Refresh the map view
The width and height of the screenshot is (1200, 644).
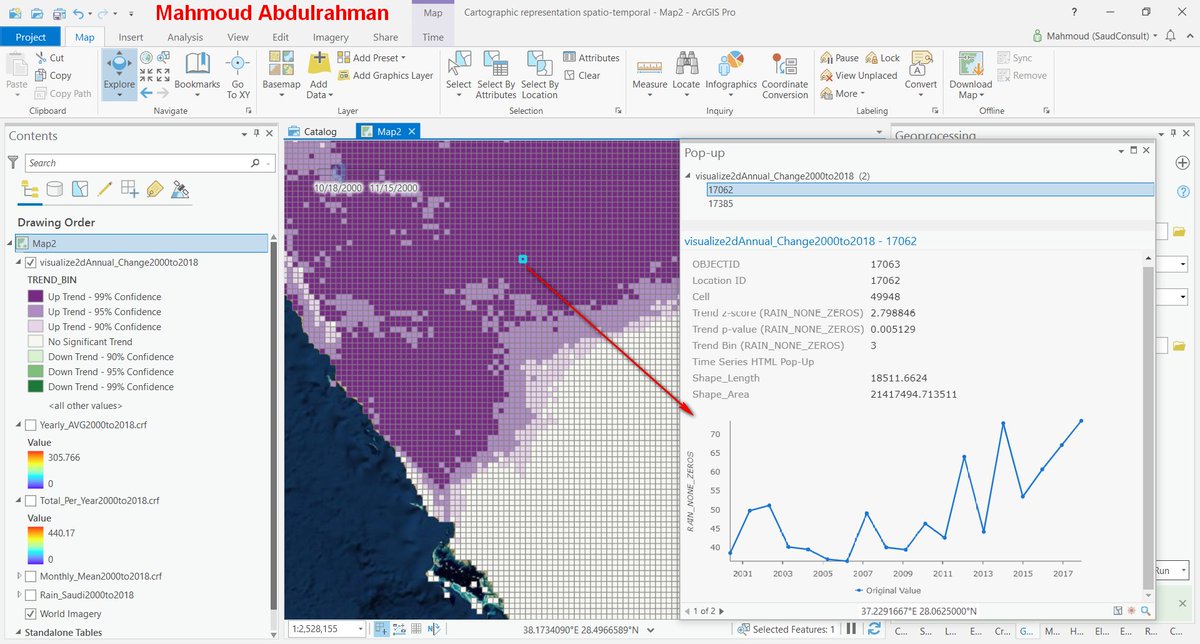coord(874,629)
